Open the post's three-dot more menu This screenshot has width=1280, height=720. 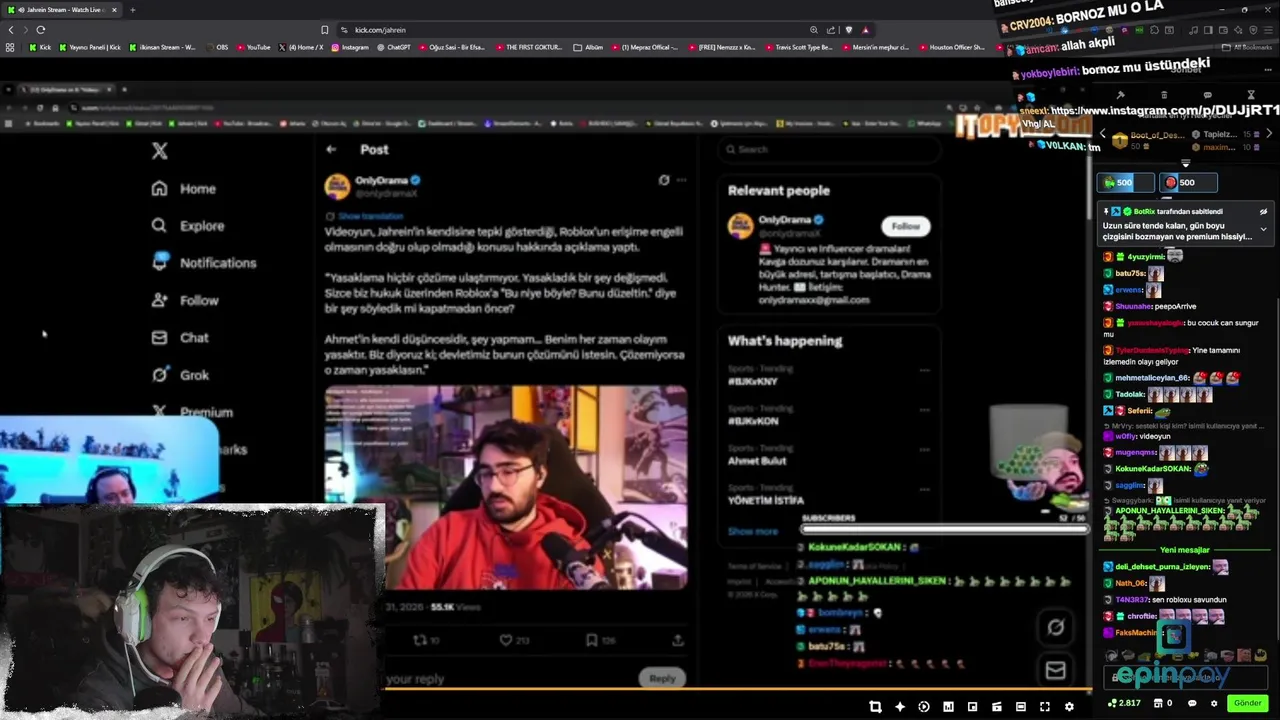coord(682,180)
